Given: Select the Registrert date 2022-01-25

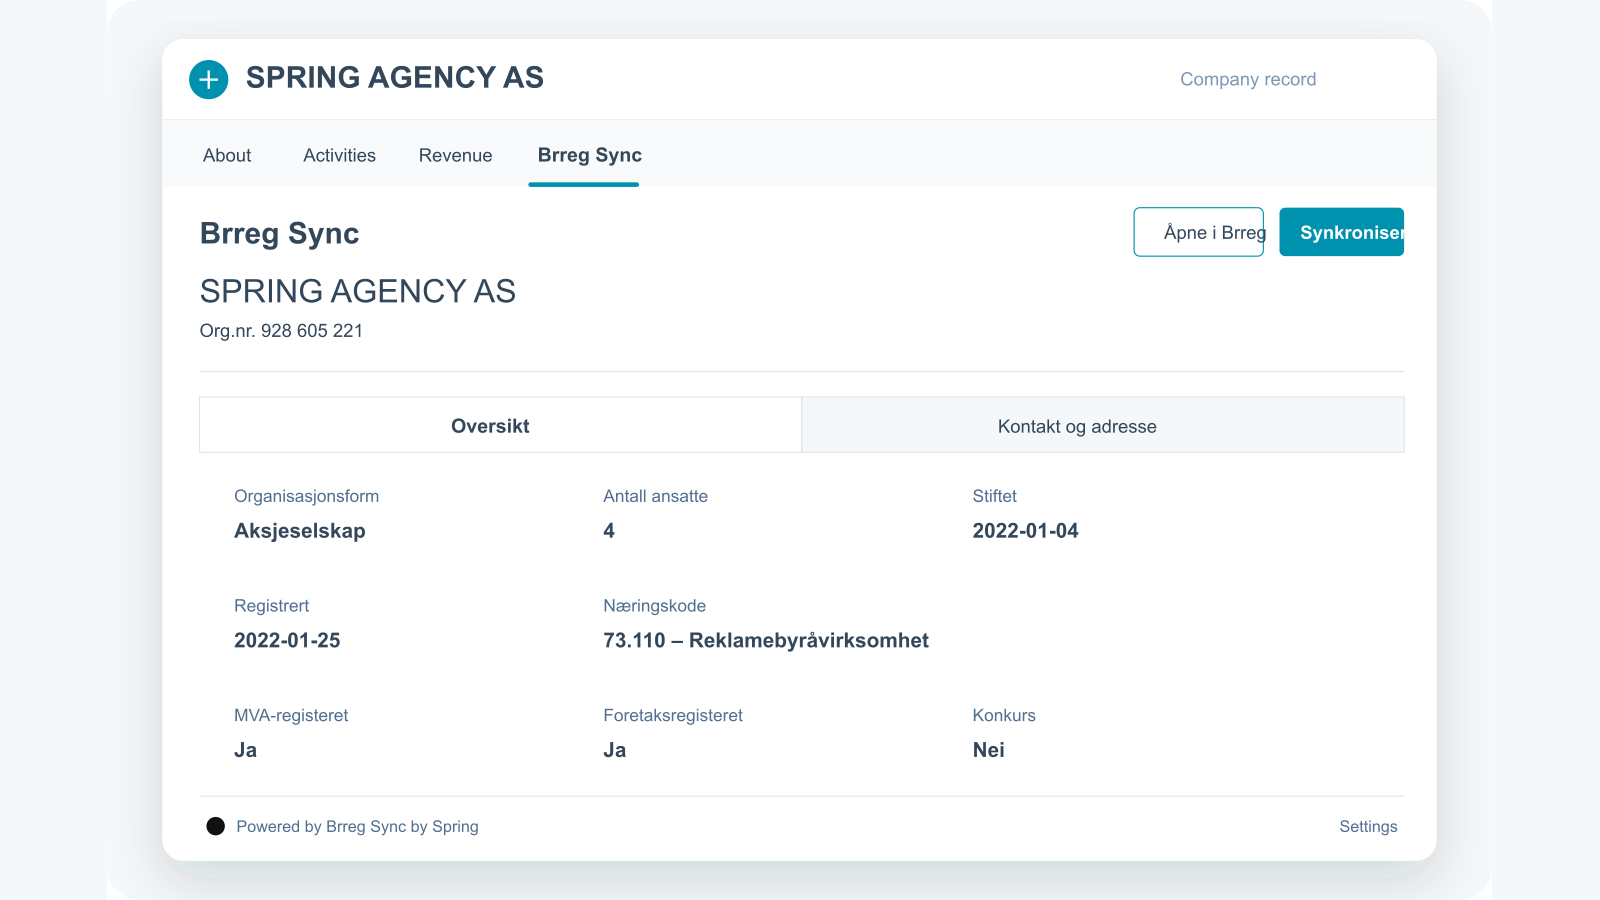Looking at the screenshot, I should (x=287, y=641).
